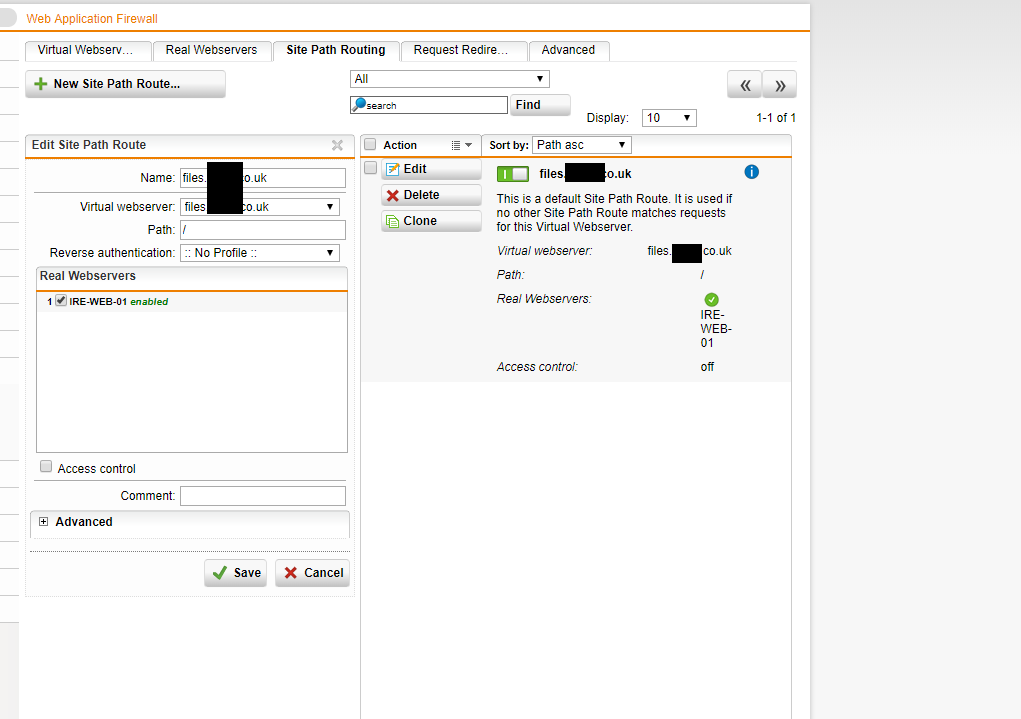Image resolution: width=1021 pixels, height=719 pixels.
Task: Click the green status icon for IRE-WEB-01
Action: (x=711, y=300)
